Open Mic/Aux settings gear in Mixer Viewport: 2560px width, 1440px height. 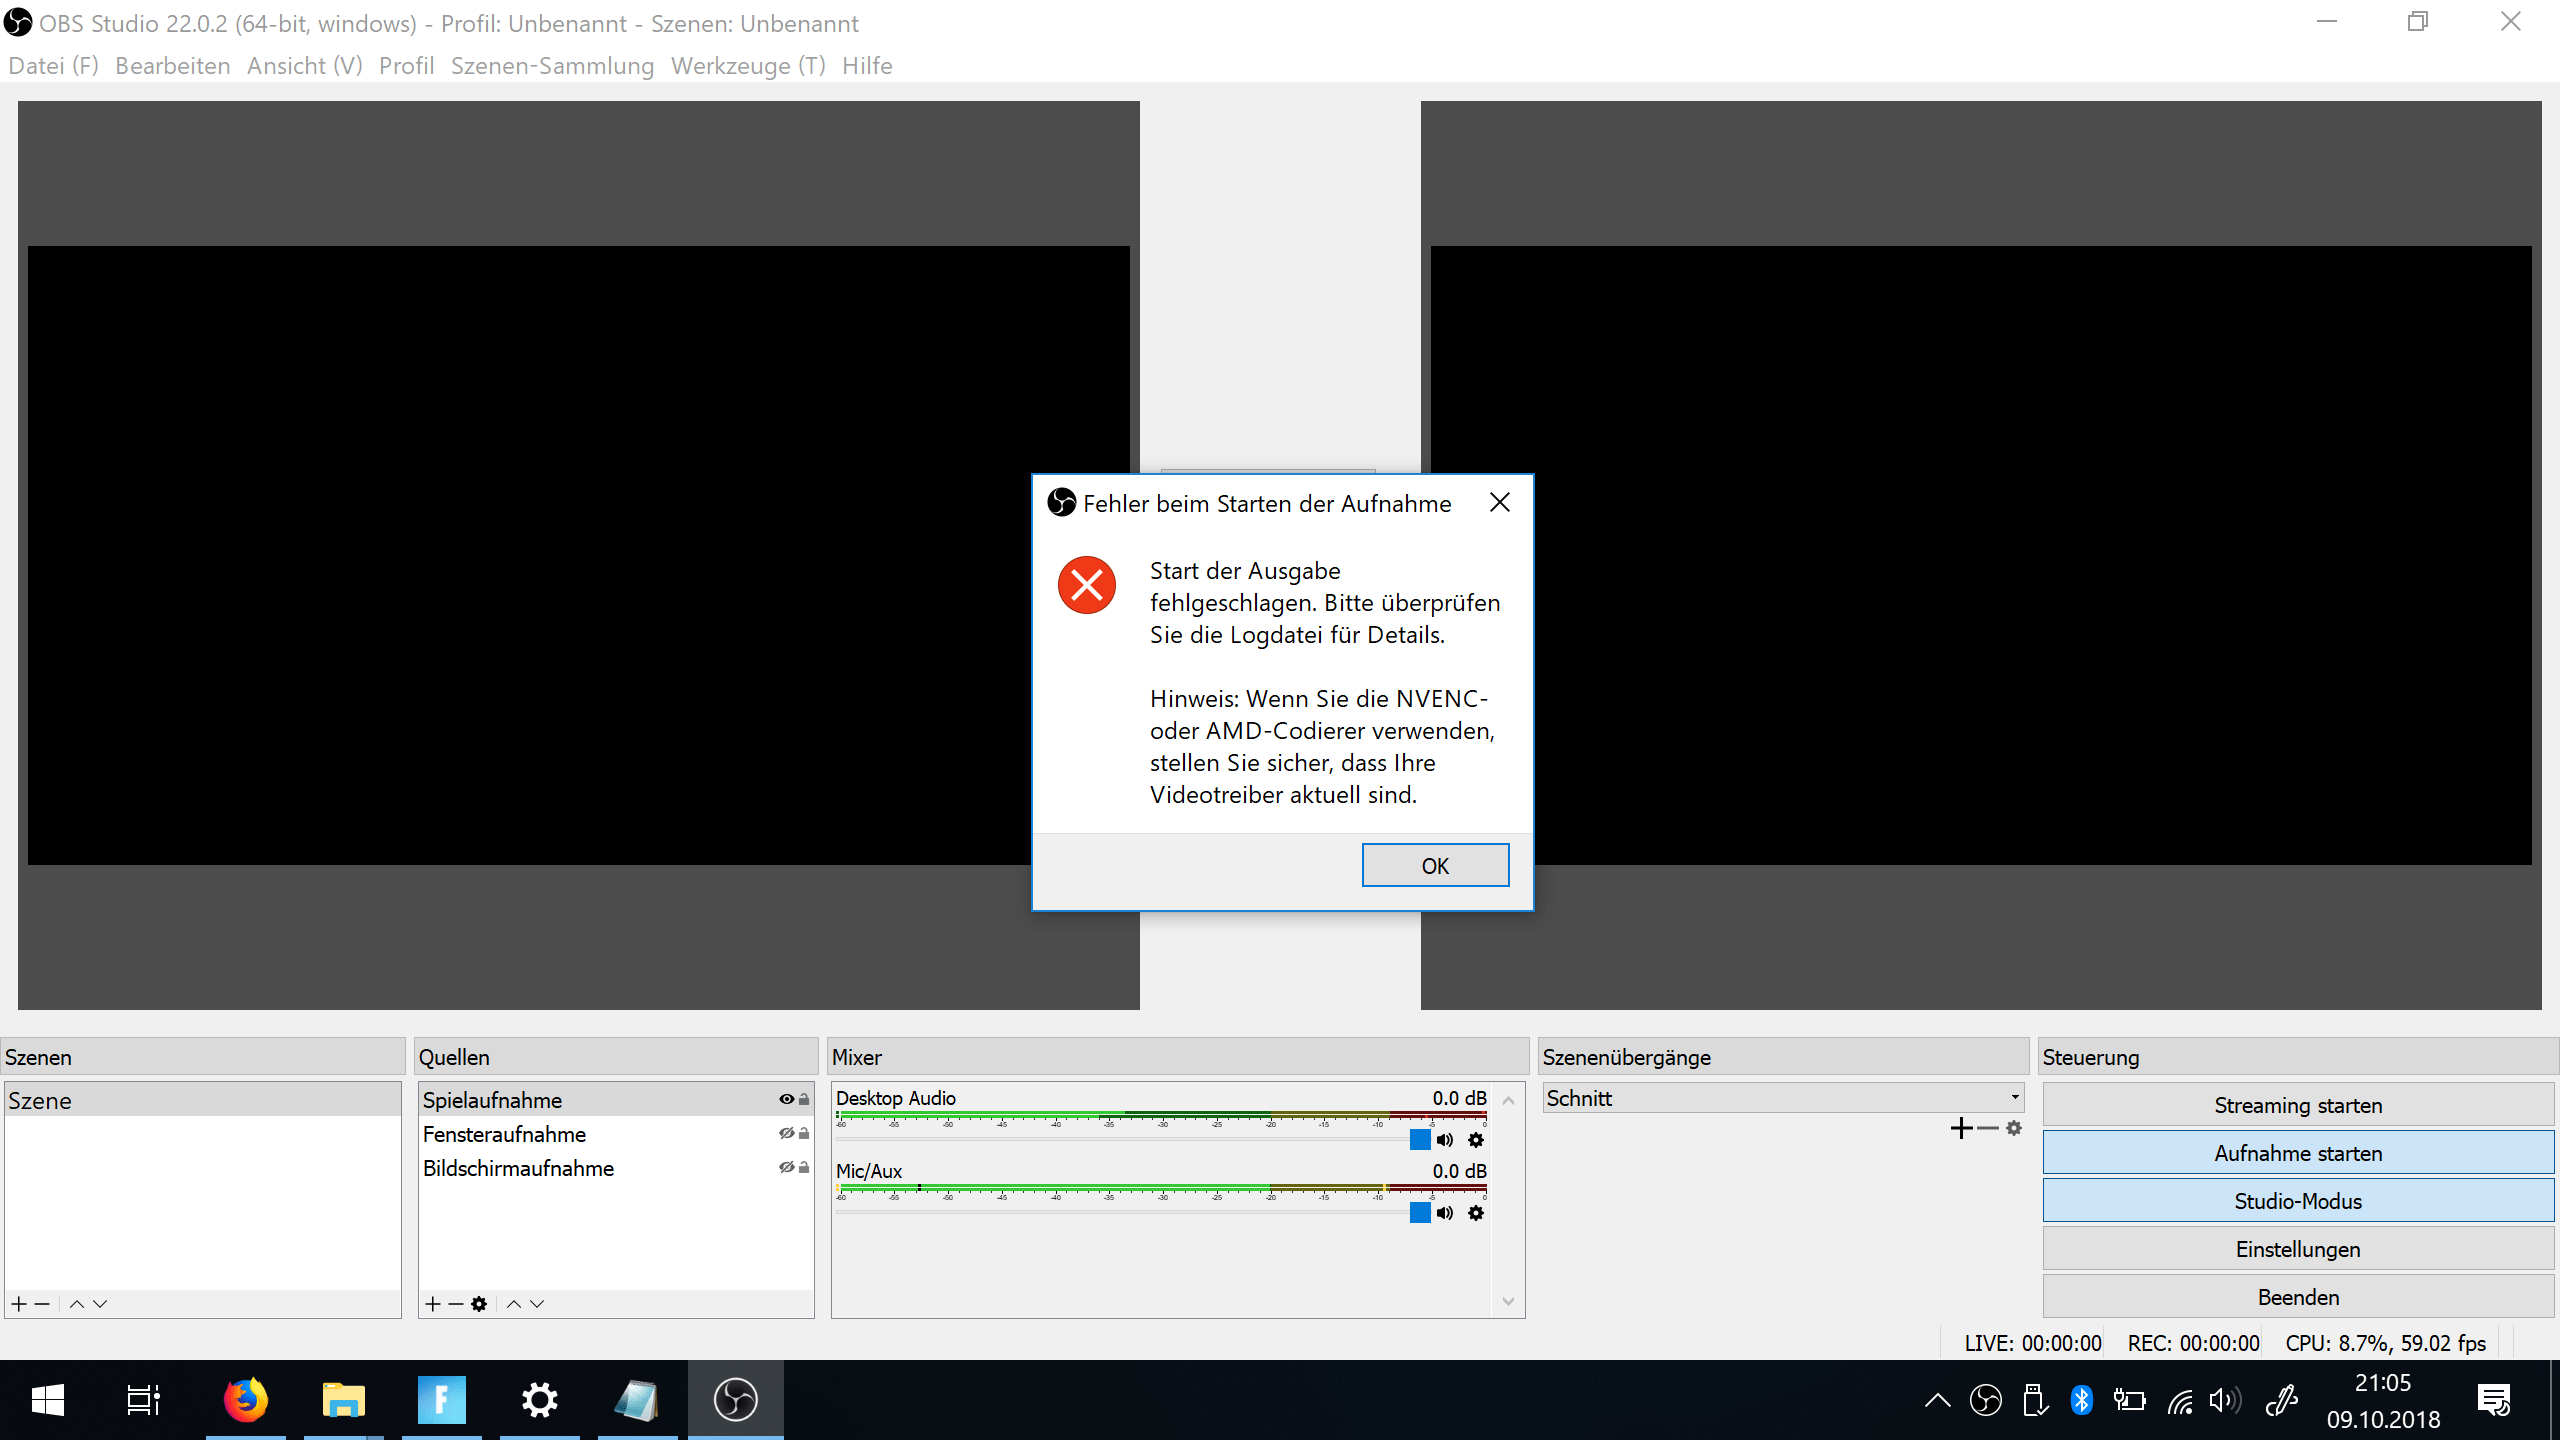point(1475,1213)
